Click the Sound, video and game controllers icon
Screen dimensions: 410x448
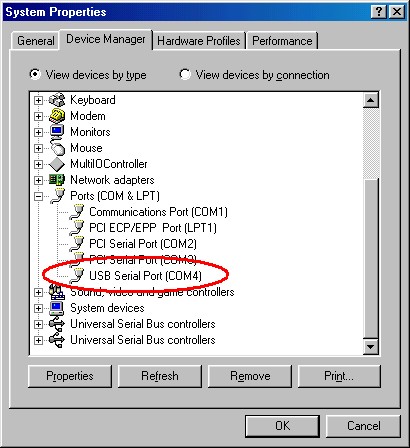tap(57, 292)
